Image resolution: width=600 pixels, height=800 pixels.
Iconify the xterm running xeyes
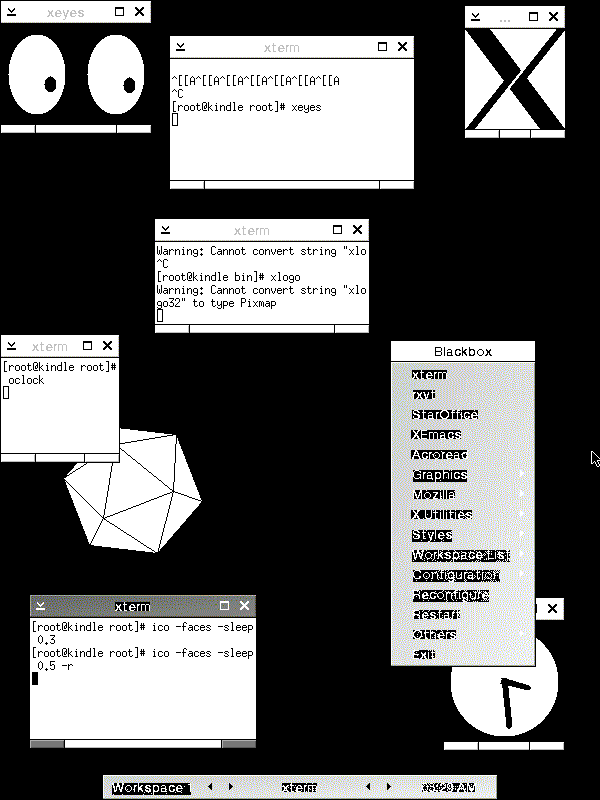click(x=180, y=46)
